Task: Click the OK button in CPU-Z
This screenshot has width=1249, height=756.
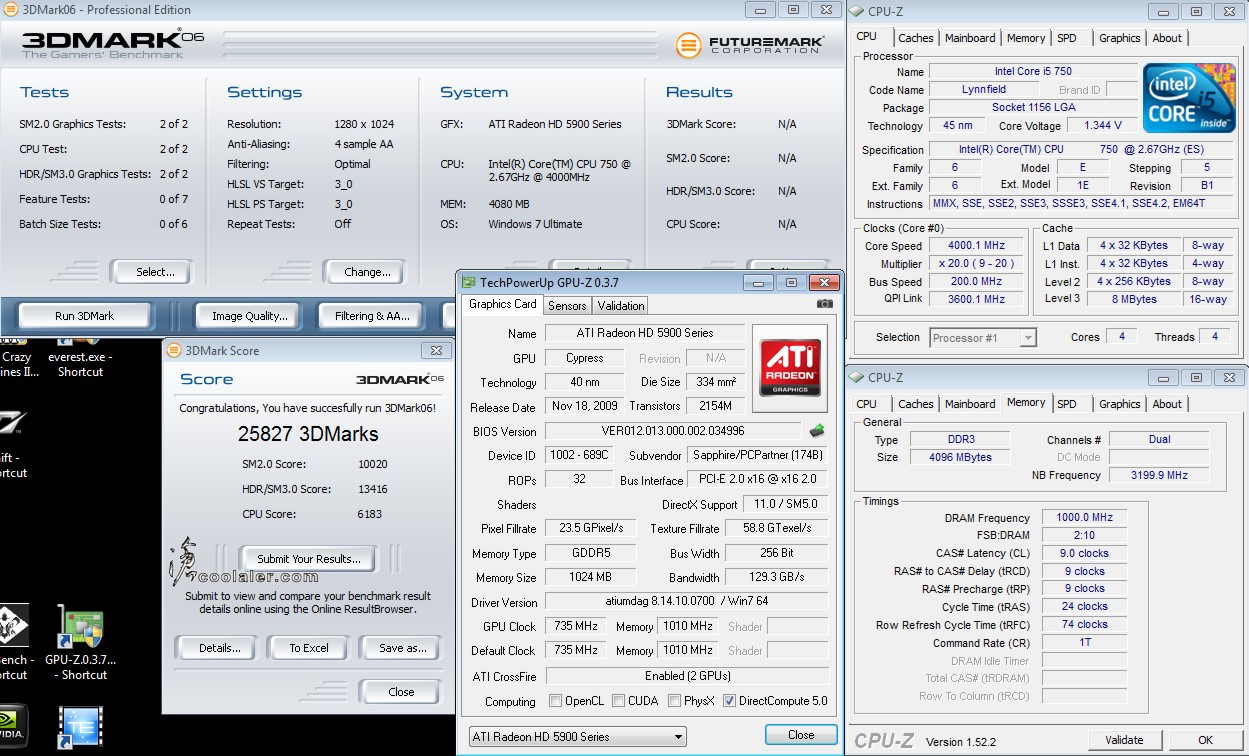Action: 1206,740
